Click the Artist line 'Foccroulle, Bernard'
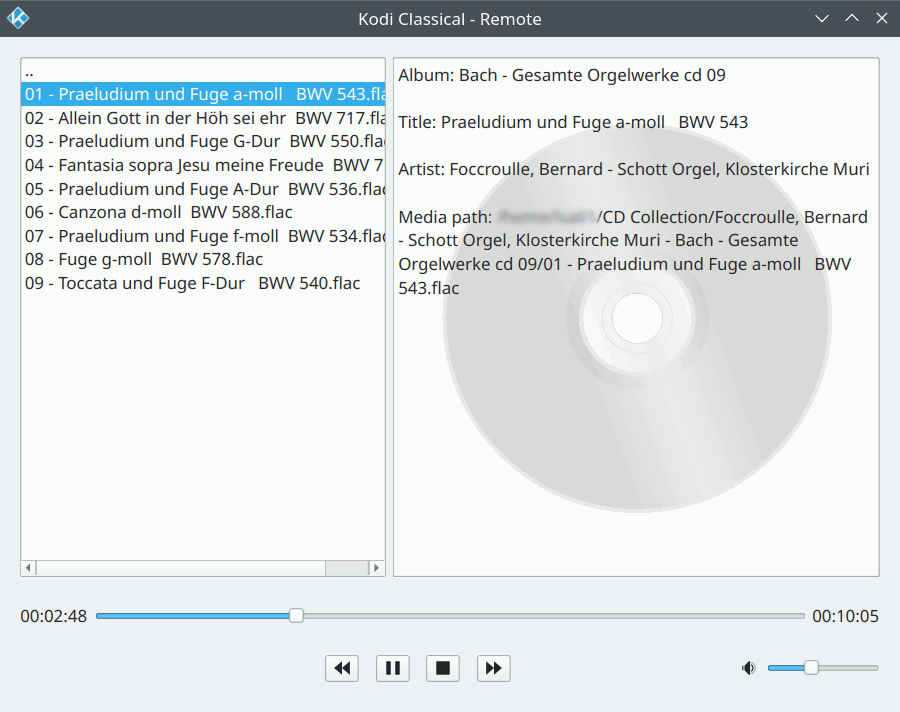 click(x=634, y=169)
